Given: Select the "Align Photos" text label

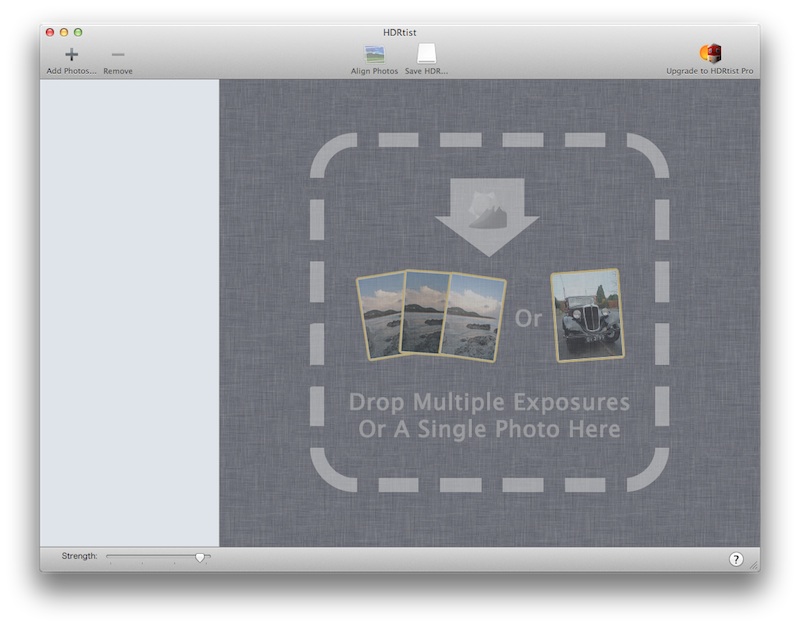Looking at the screenshot, I should point(374,71).
